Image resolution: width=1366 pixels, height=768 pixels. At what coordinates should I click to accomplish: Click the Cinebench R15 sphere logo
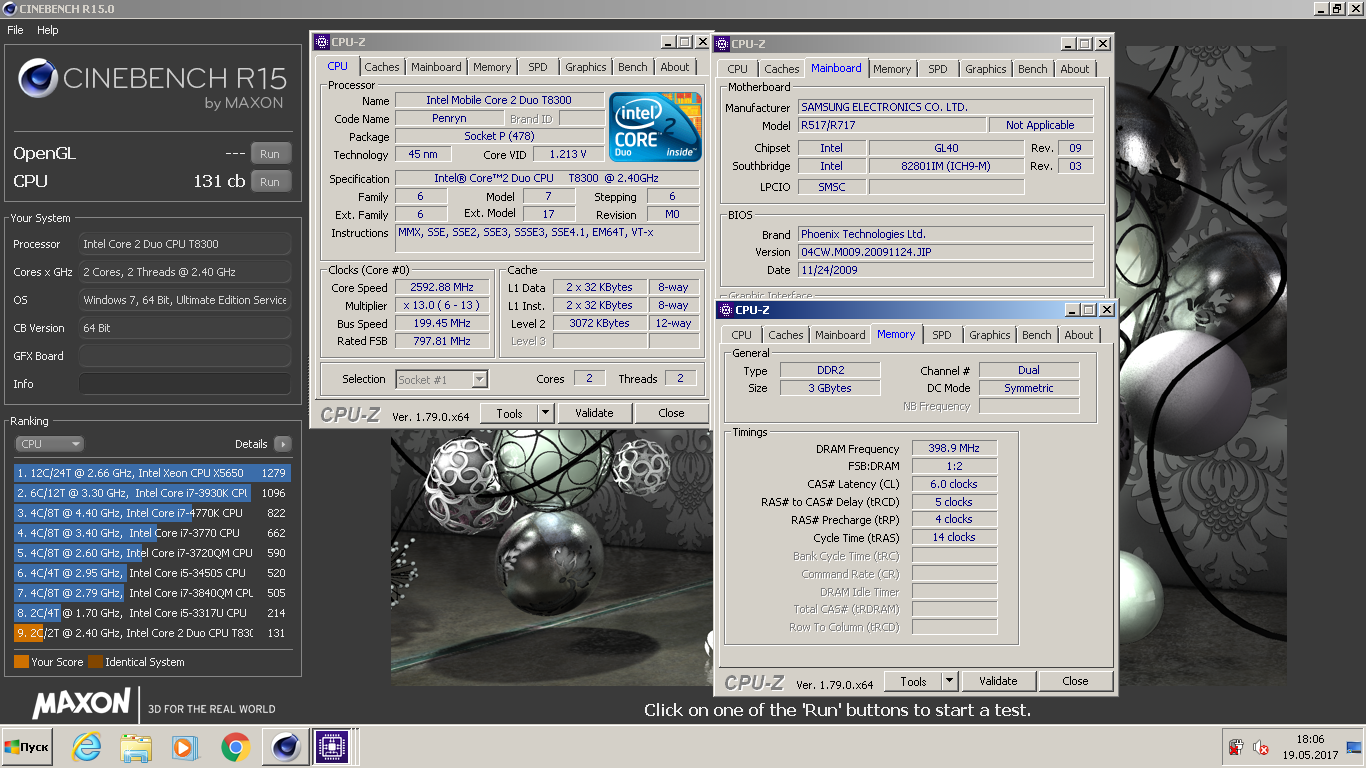point(38,78)
